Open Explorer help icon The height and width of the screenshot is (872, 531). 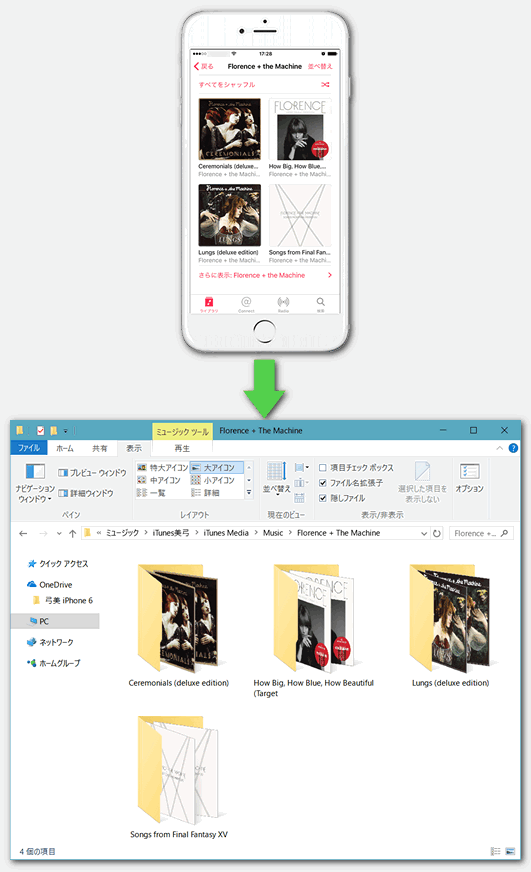(x=513, y=448)
